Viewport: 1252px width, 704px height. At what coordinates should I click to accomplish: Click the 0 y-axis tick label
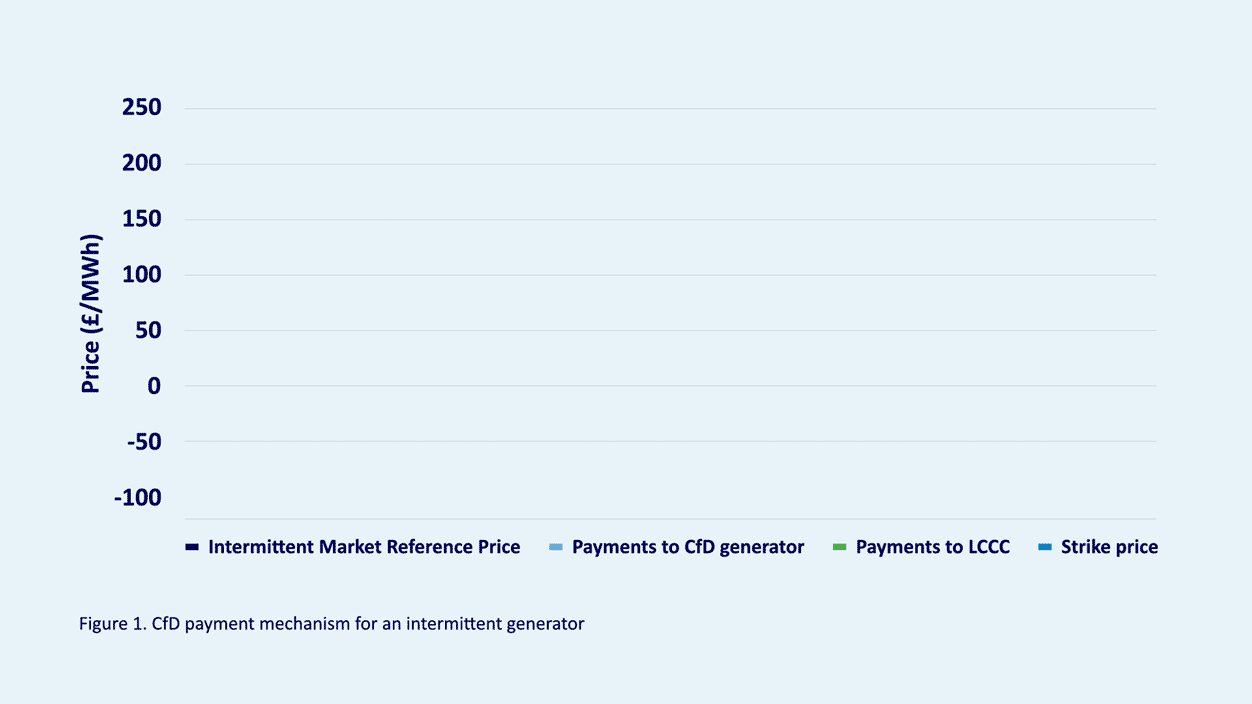pos(154,386)
